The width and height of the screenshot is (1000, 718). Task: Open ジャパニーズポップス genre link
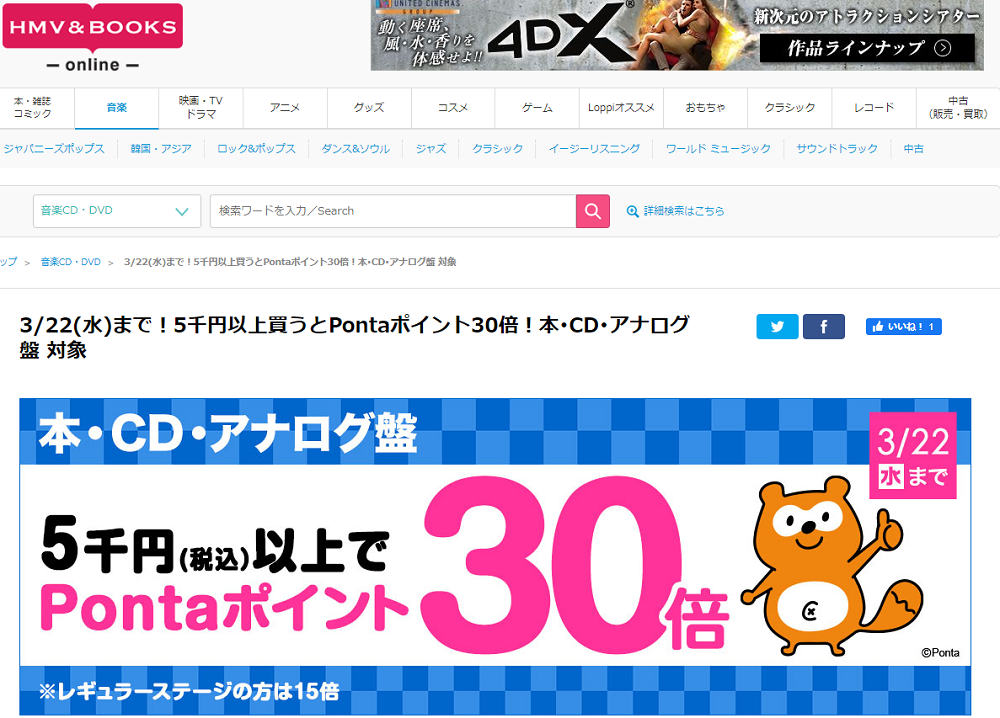[x=54, y=149]
